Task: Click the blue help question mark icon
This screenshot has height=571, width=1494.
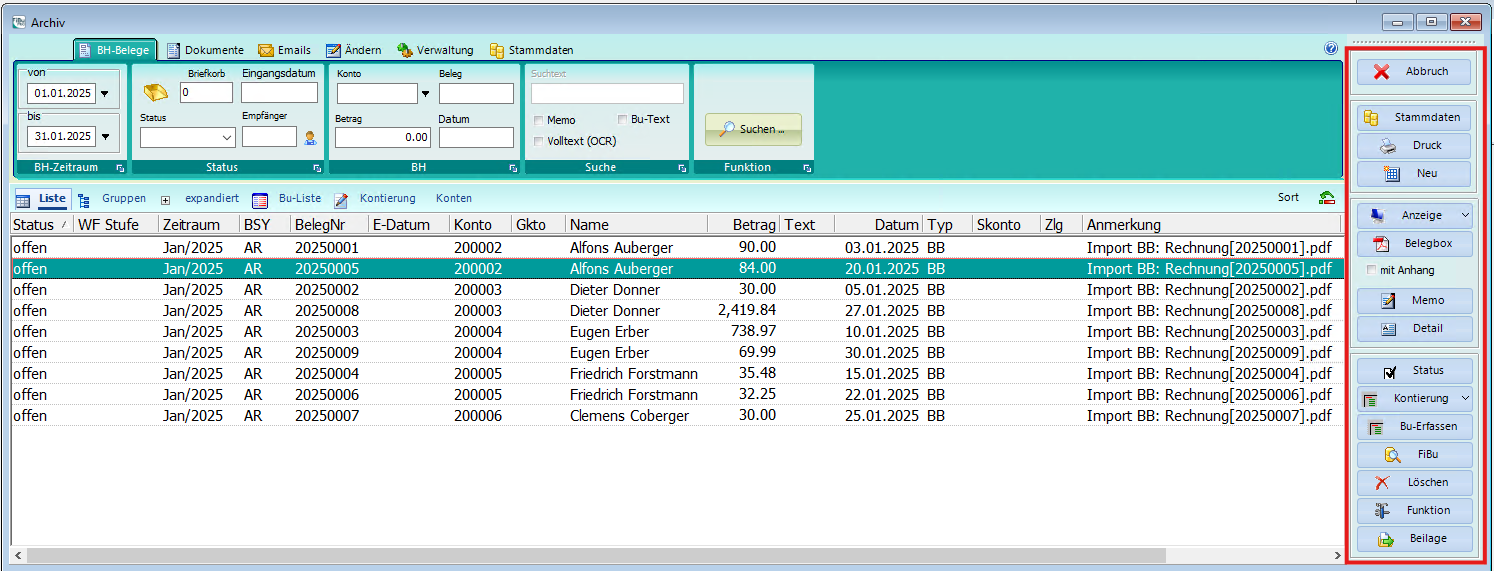Action: [x=1331, y=48]
